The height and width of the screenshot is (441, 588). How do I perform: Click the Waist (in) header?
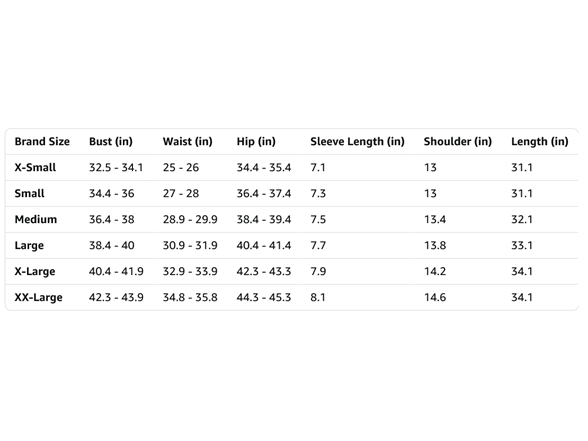point(188,142)
